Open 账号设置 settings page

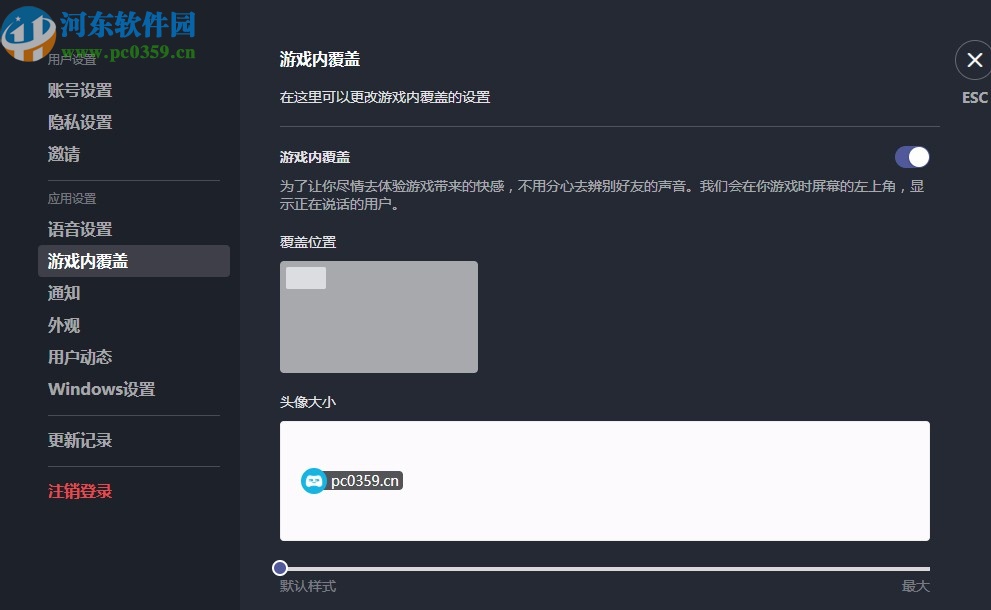pyautogui.click(x=80, y=89)
